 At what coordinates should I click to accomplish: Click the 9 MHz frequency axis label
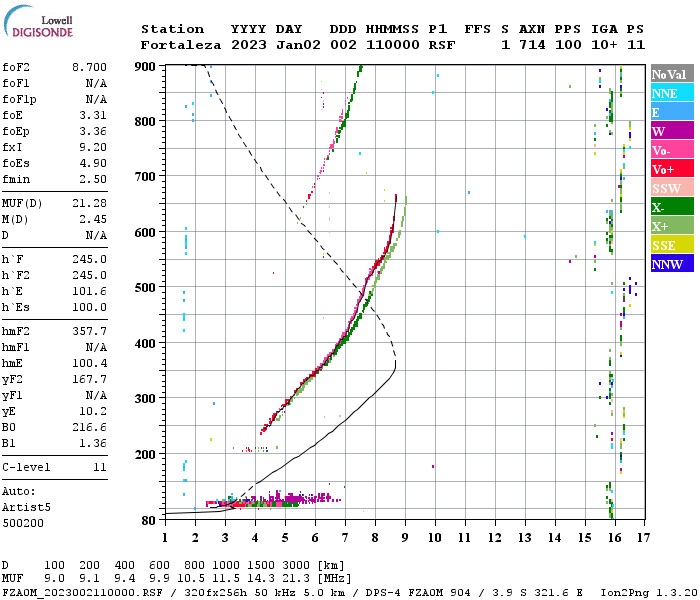click(405, 538)
